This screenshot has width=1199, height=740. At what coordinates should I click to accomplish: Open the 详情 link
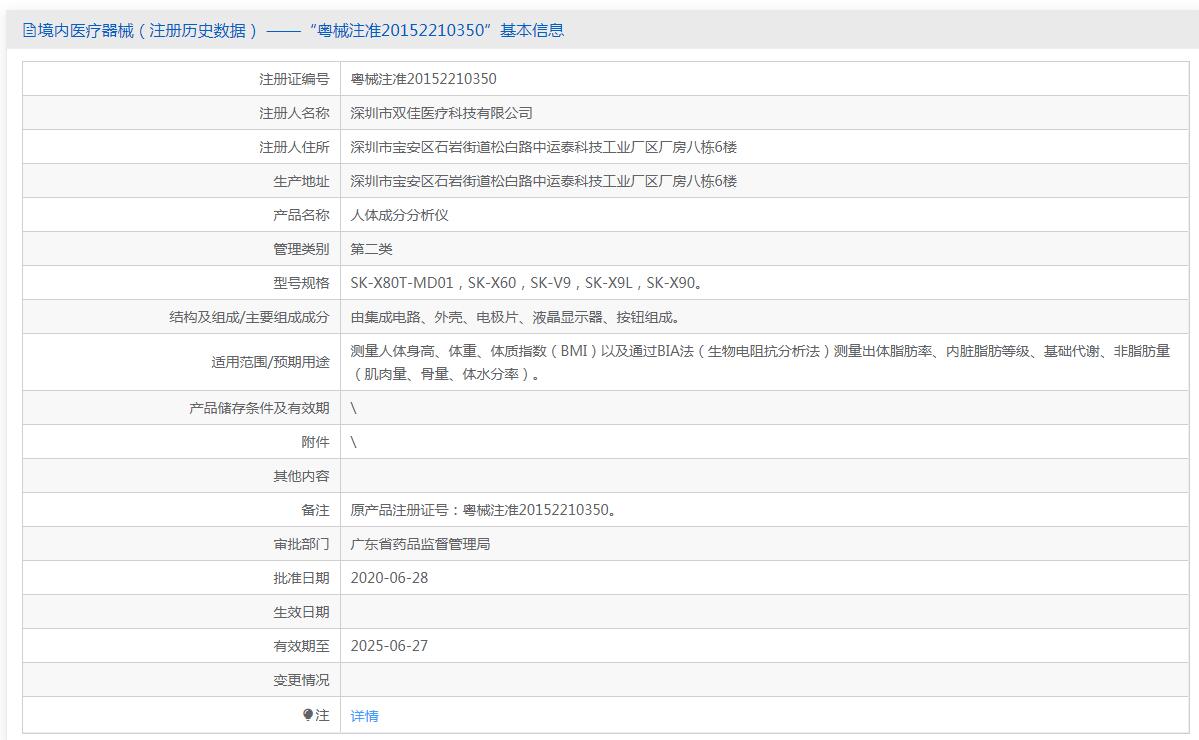coord(364,716)
